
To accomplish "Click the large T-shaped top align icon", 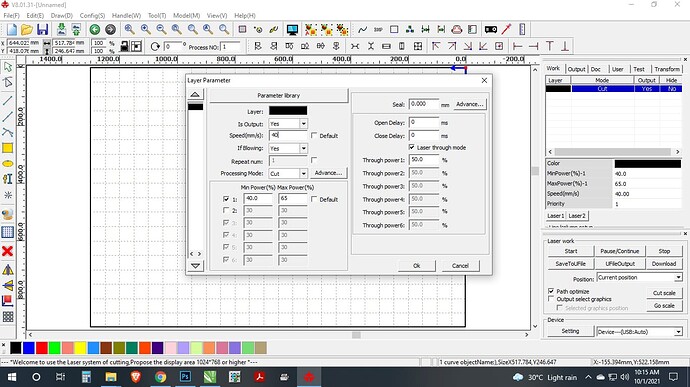I will tap(550, 46).
